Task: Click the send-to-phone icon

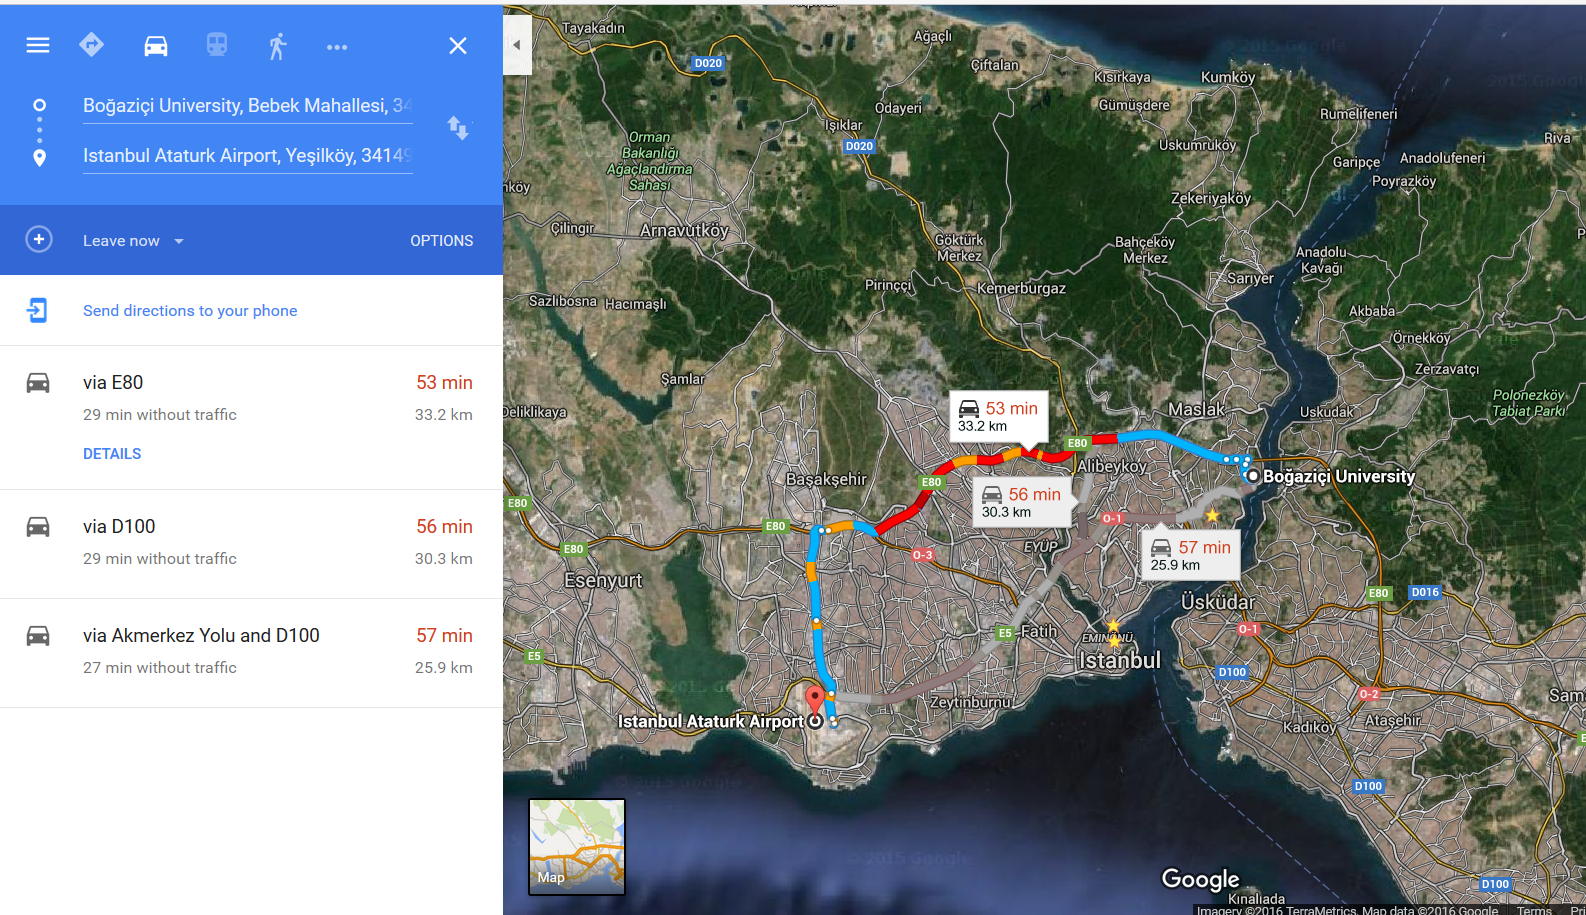Action: point(37,310)
